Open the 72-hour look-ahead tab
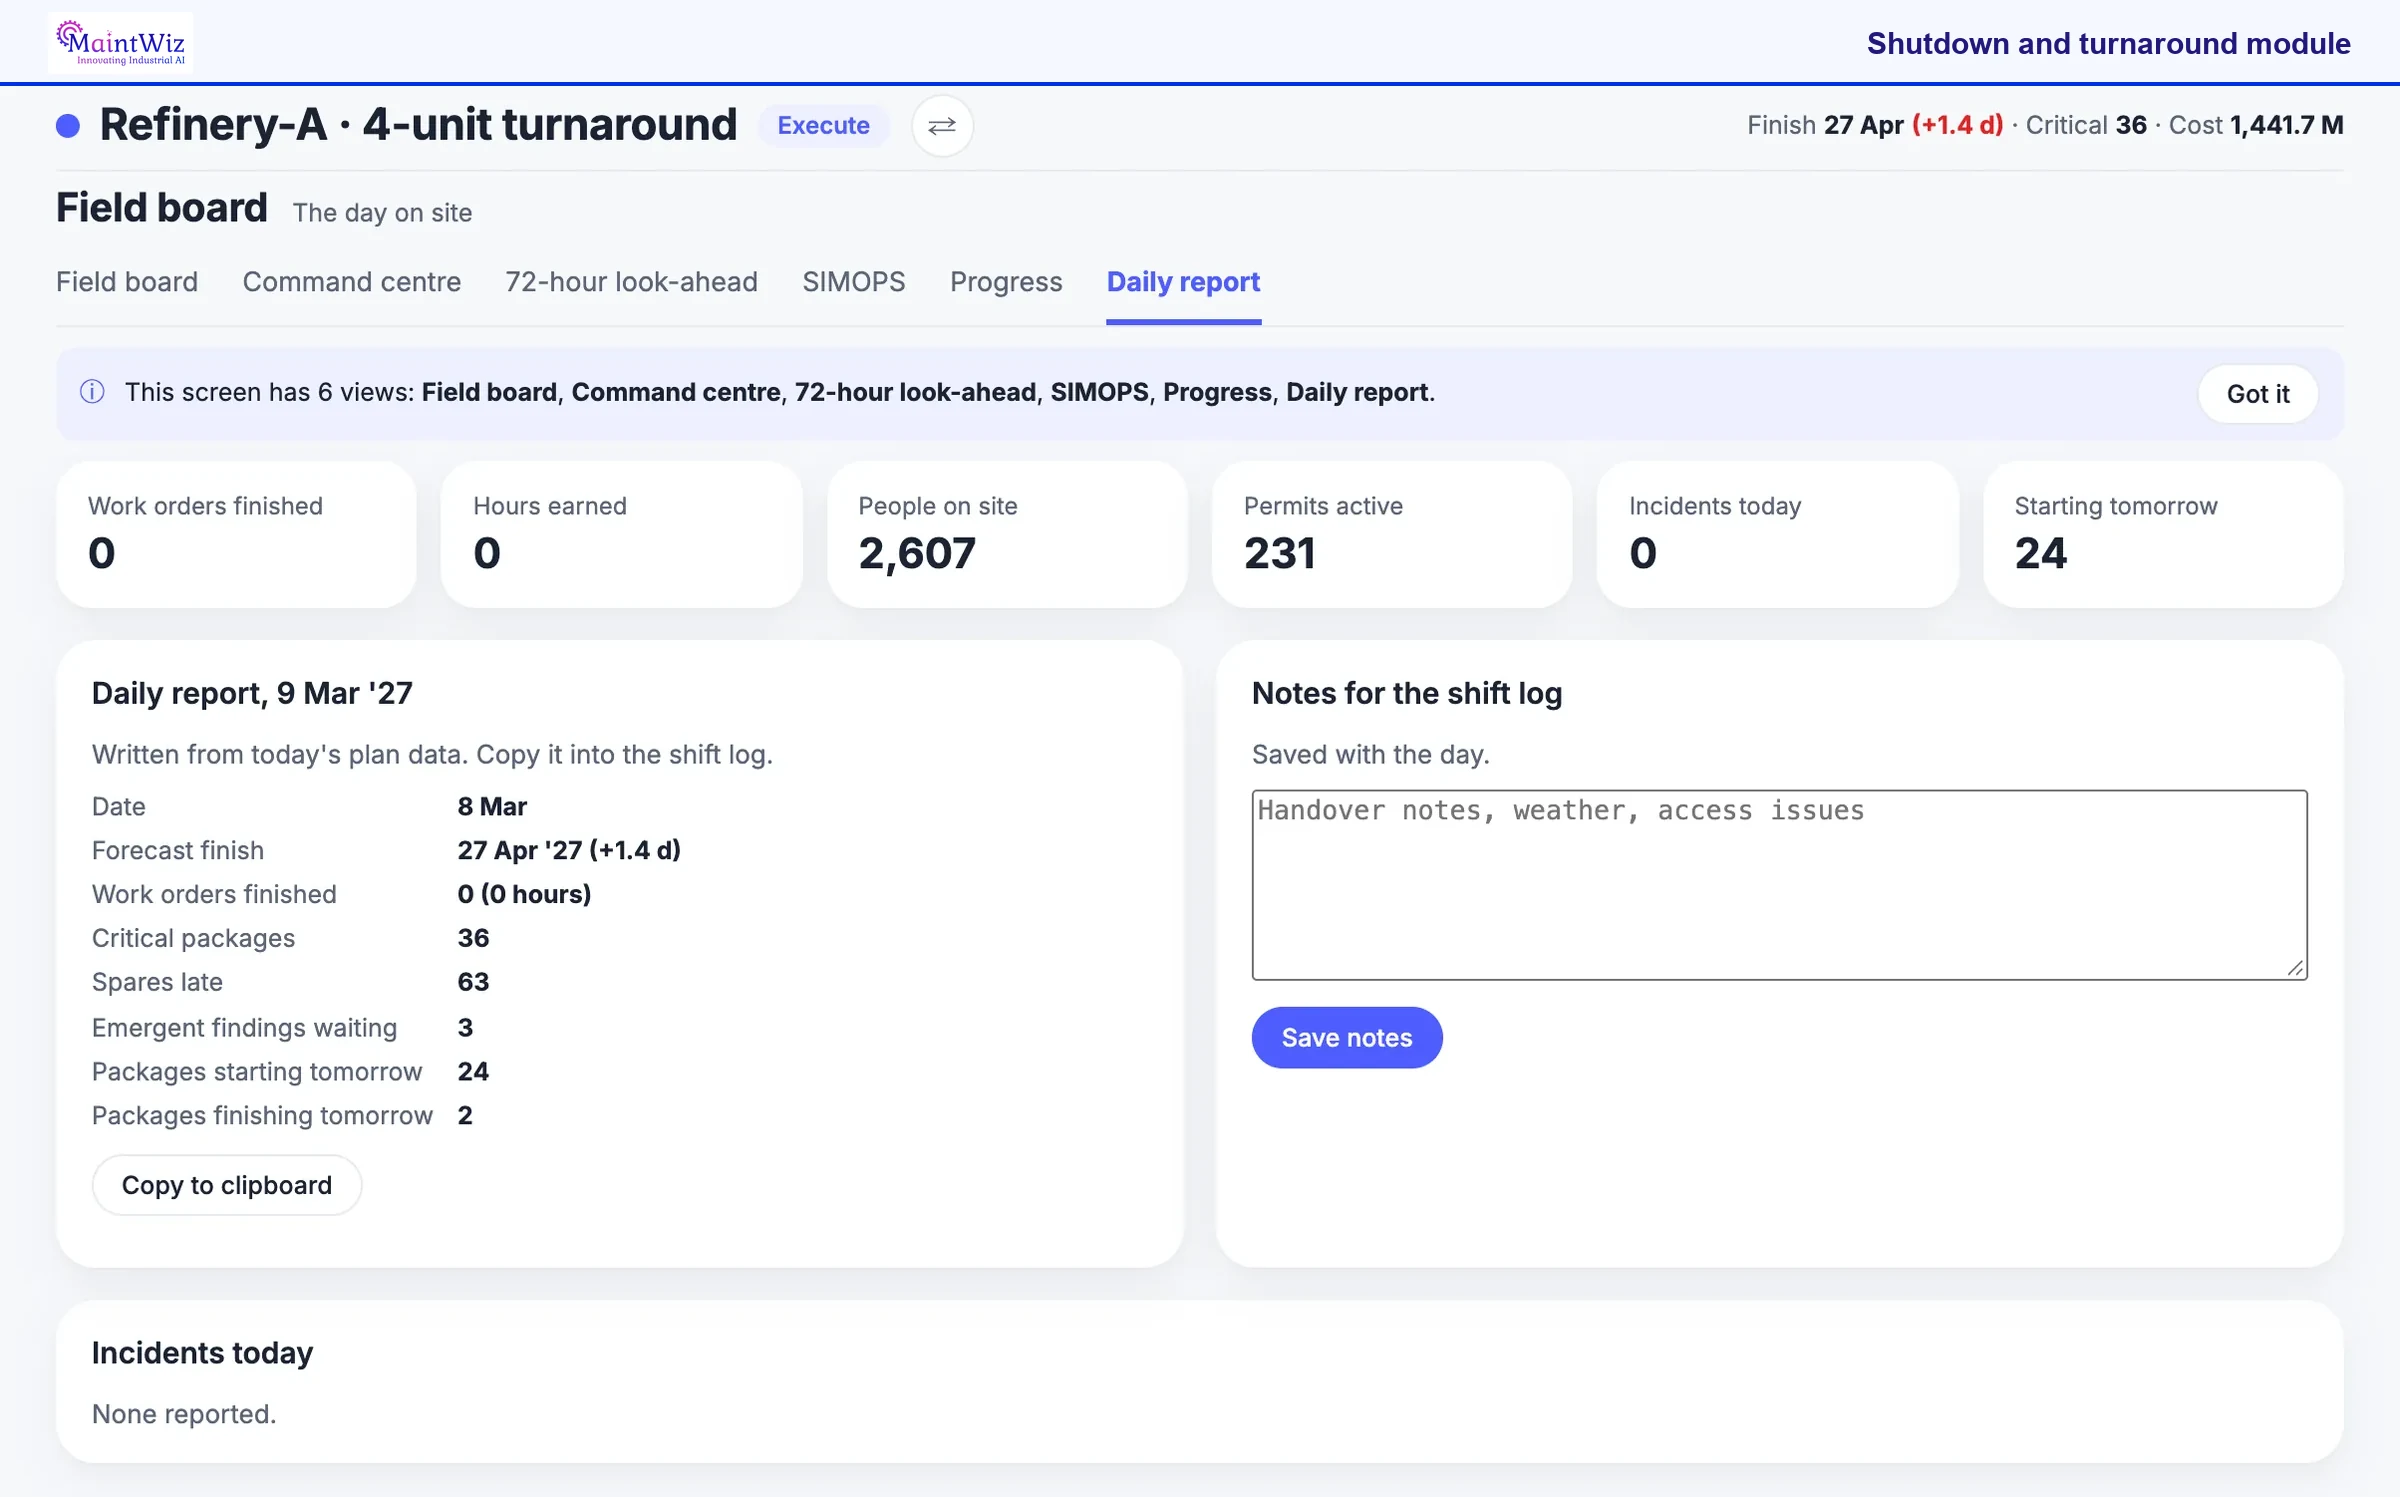The width and height of the screenshot is (2400, 1497). coord(632,282)
